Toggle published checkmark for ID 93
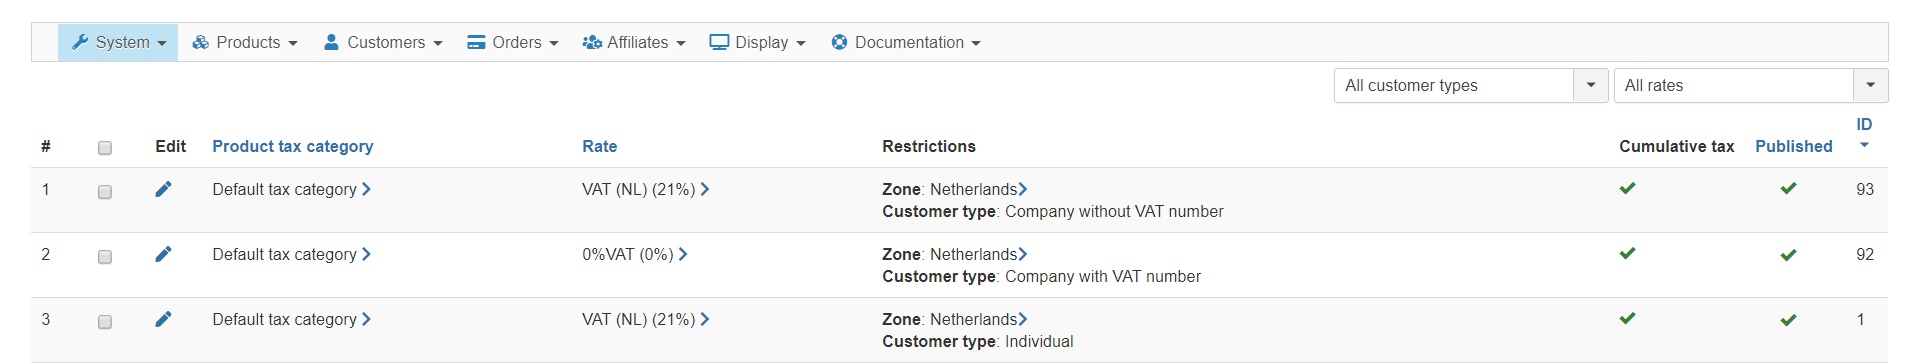The width and height of the screenshot is (1909, 363). (1788, 189)
